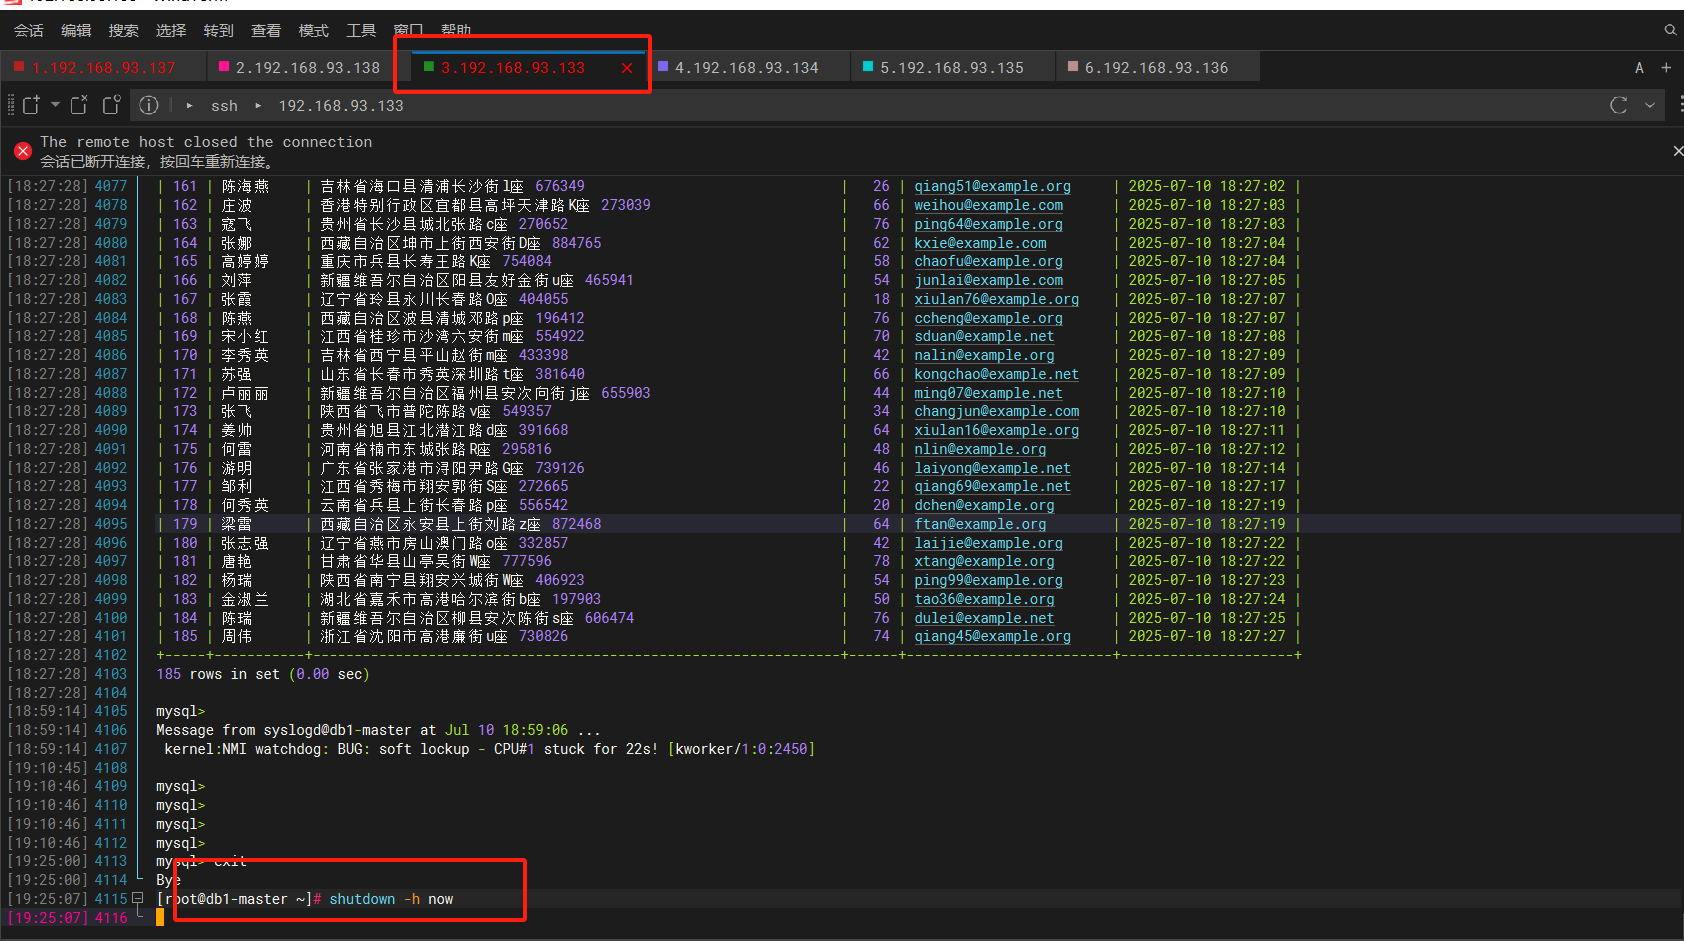Screen dimensions: 1684x941
Task: Open email link dulei@example.net
Action: coord(984,618)
